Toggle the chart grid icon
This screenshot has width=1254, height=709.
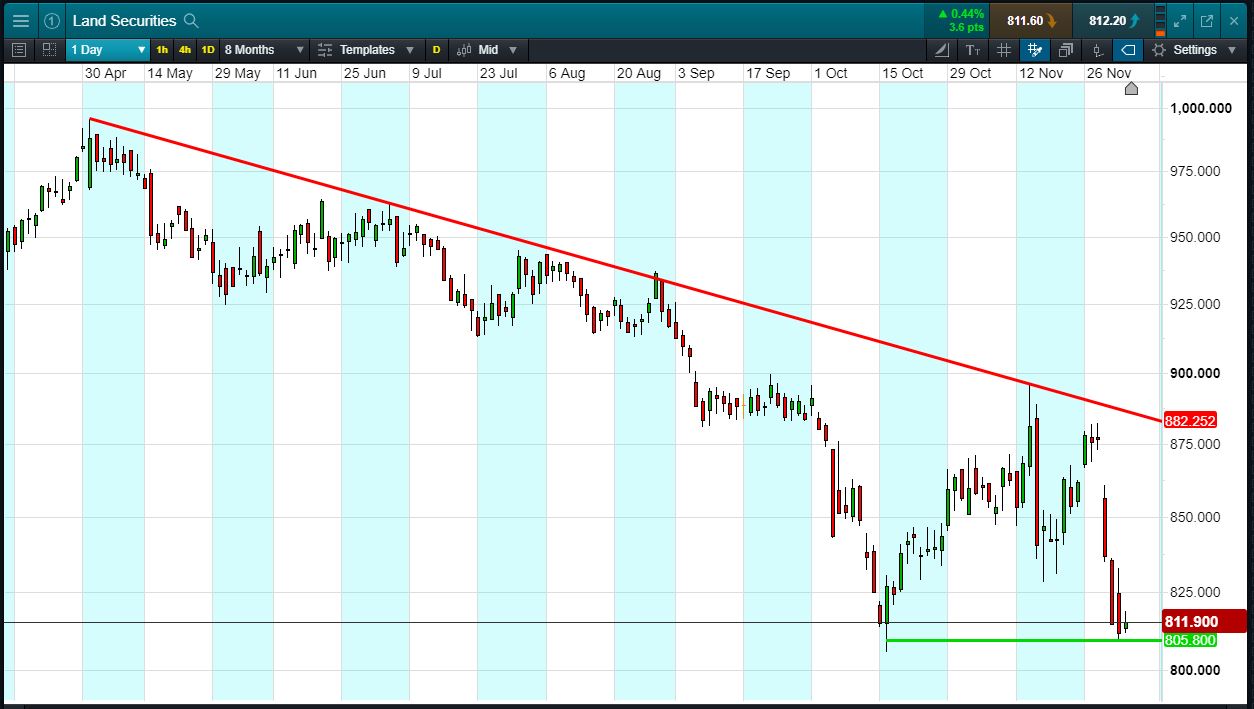point(1004,49)
